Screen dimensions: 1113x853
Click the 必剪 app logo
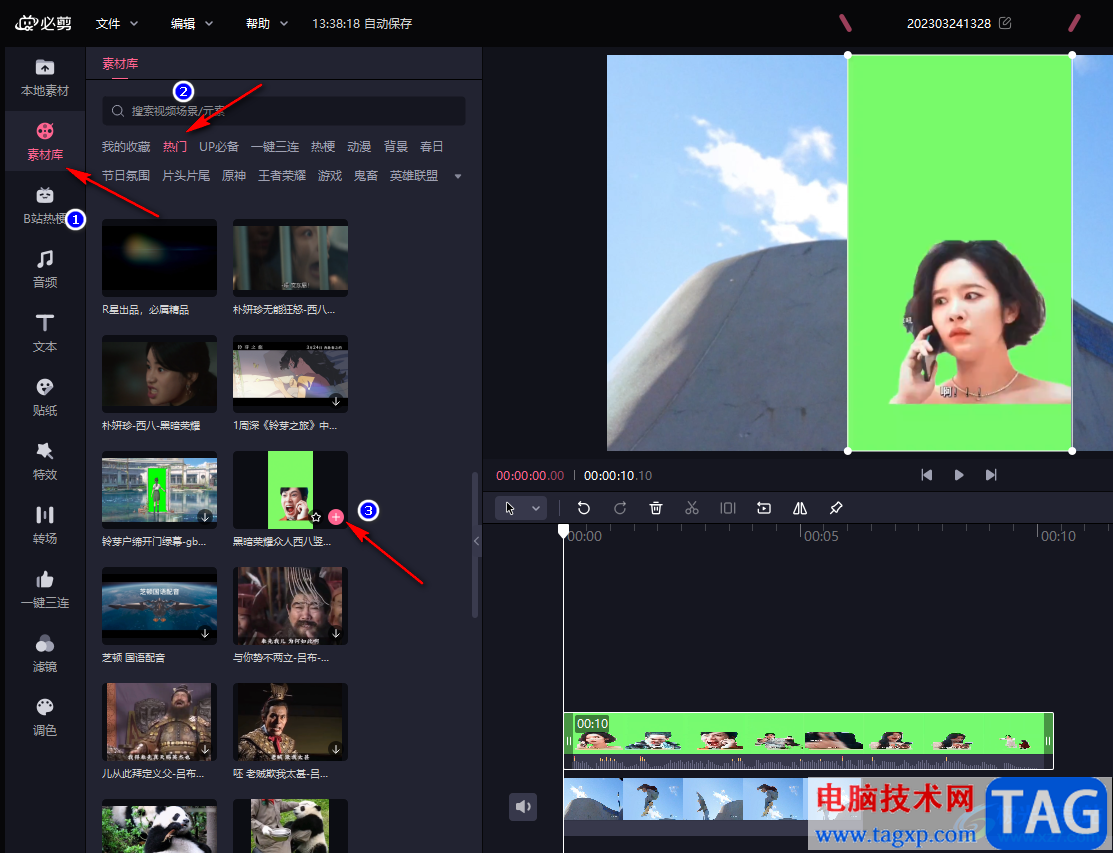pyautogui.click(x=44, y=23)
